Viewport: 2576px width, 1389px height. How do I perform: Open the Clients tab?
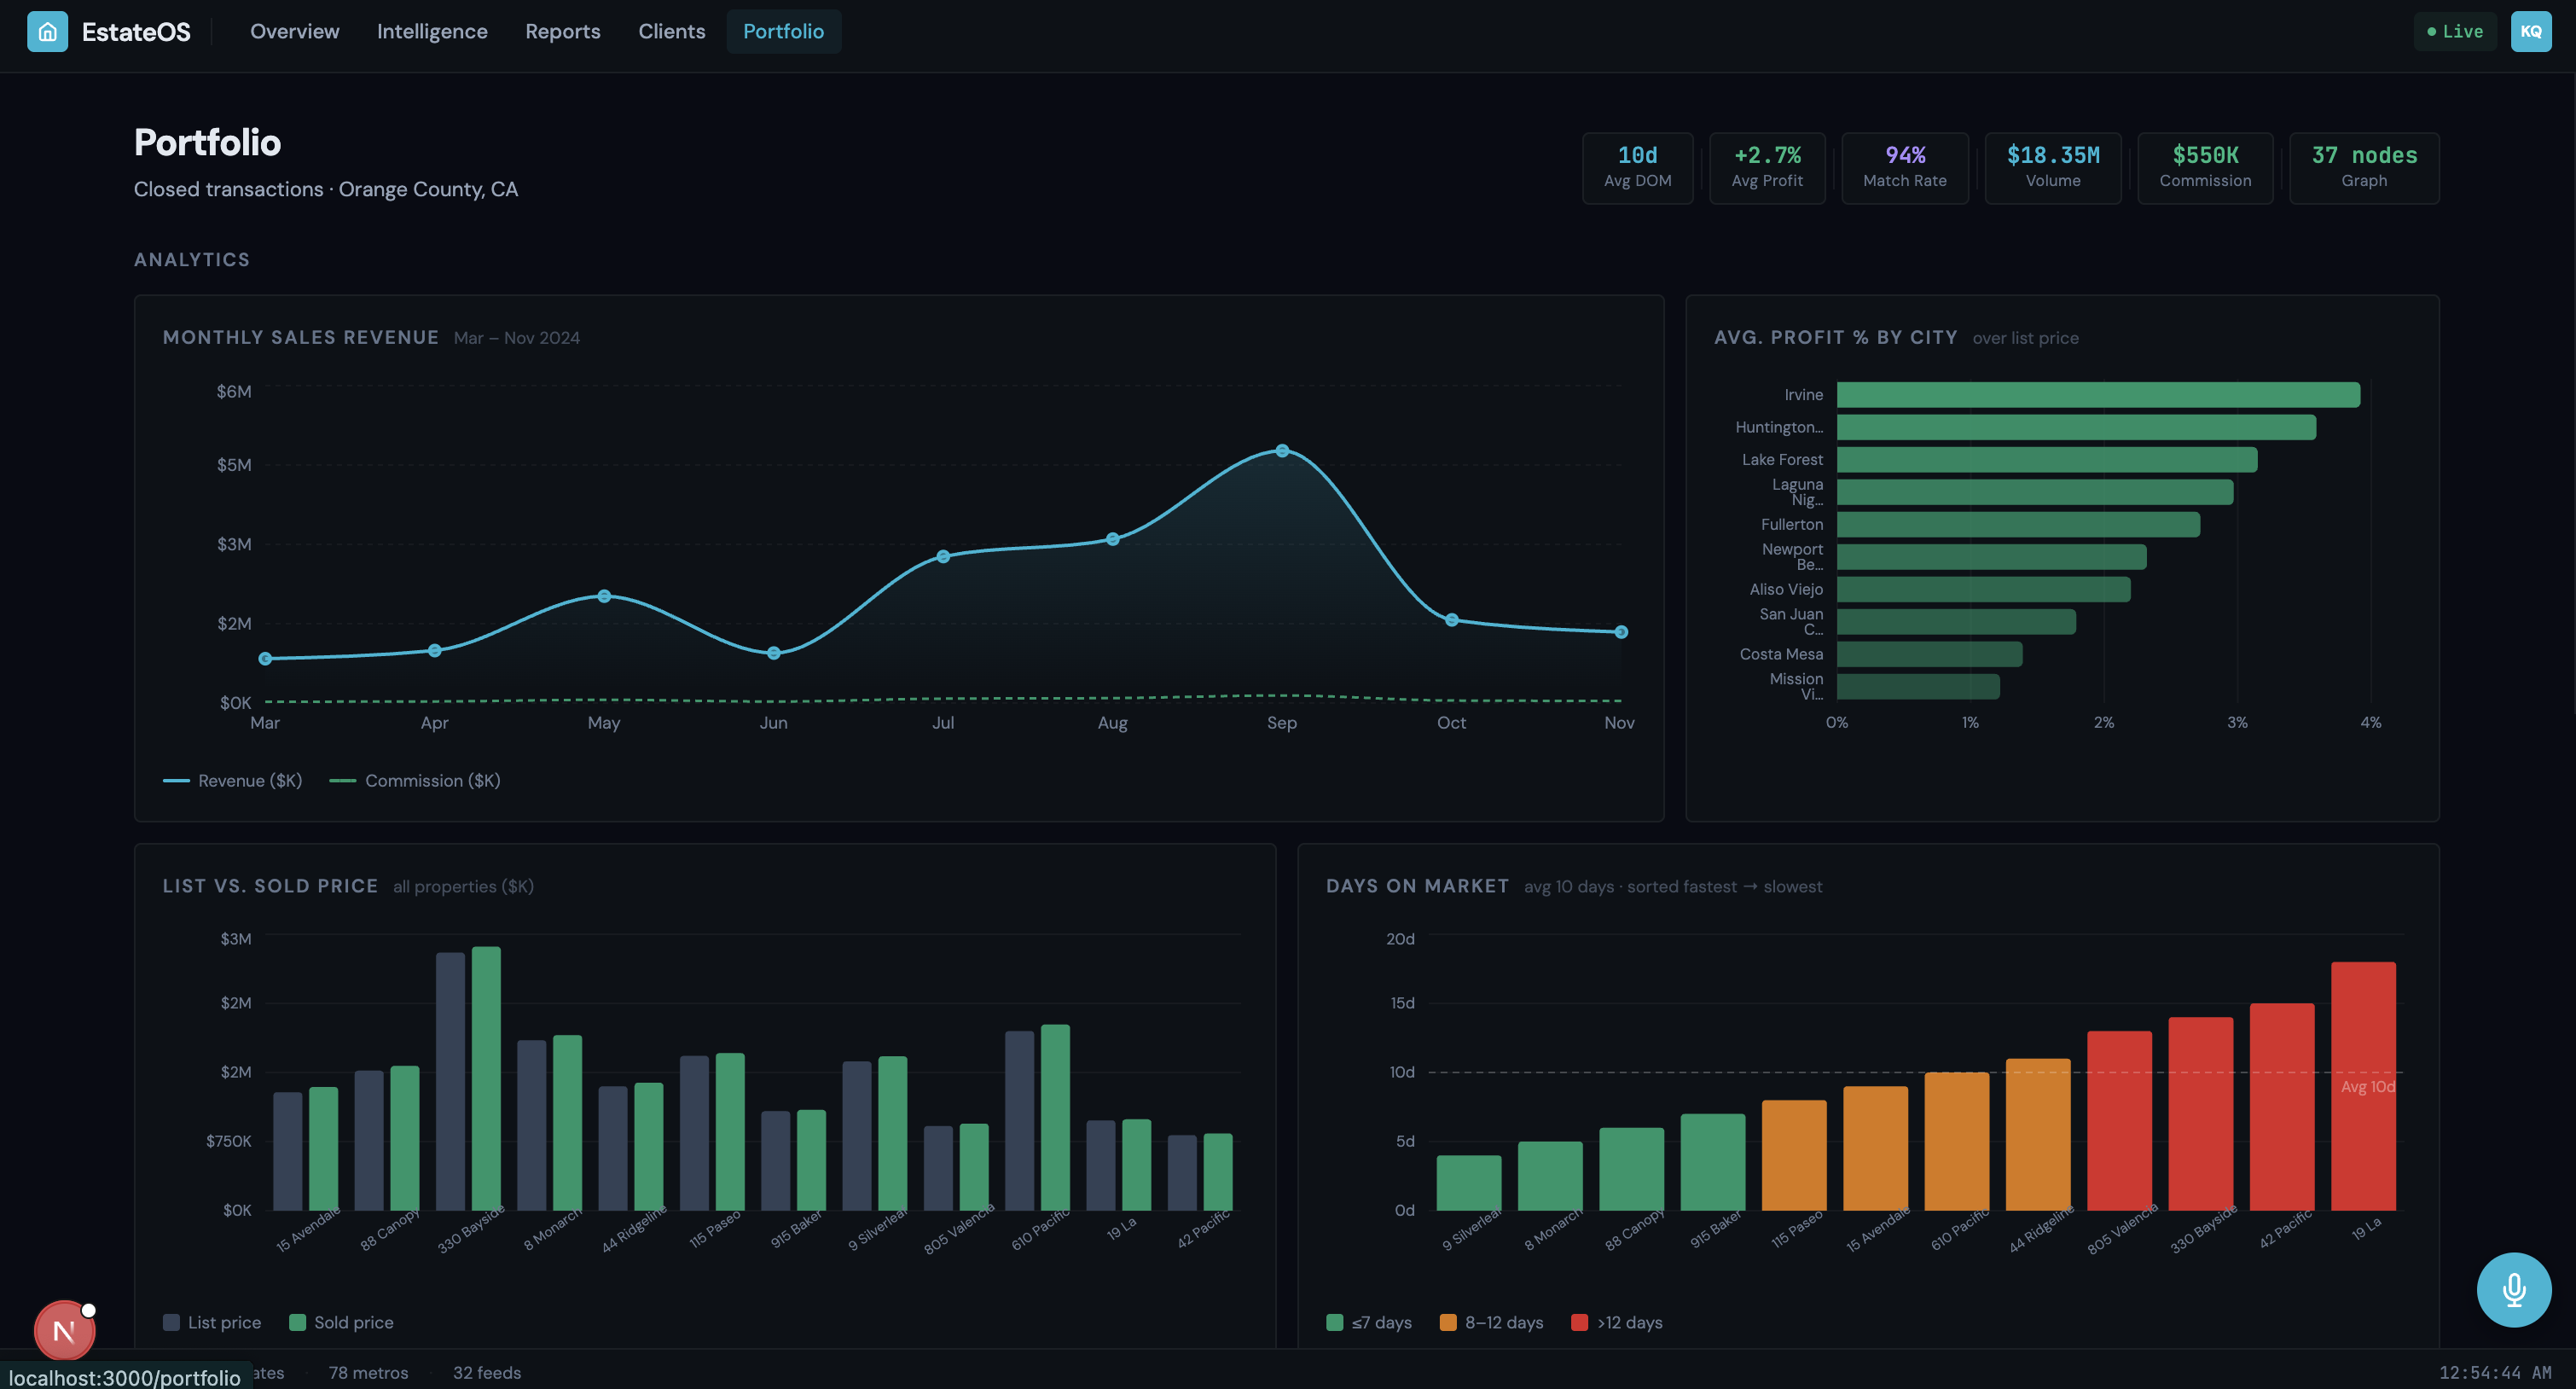pos(672,32)
